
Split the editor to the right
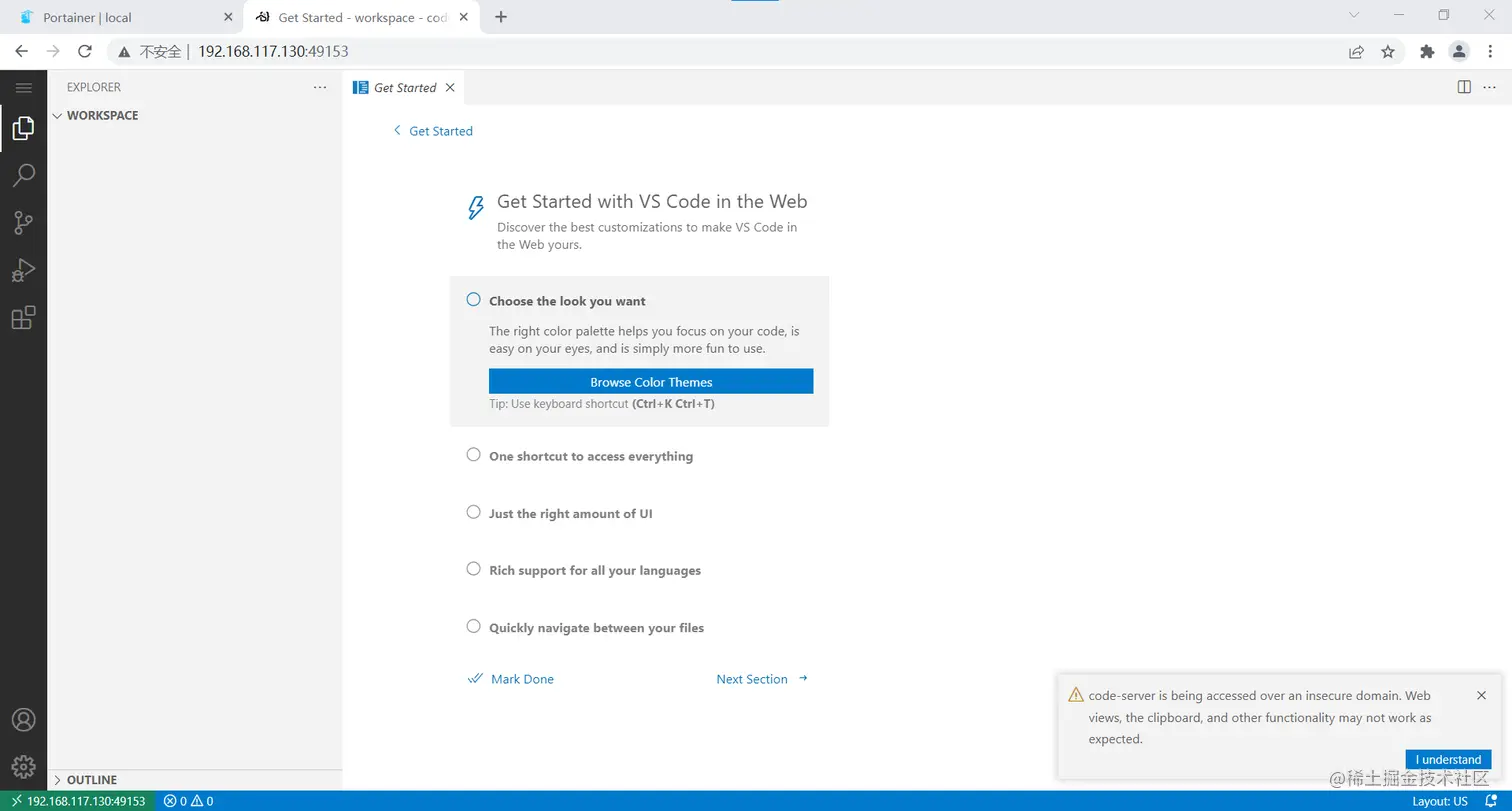(1464, 87)
